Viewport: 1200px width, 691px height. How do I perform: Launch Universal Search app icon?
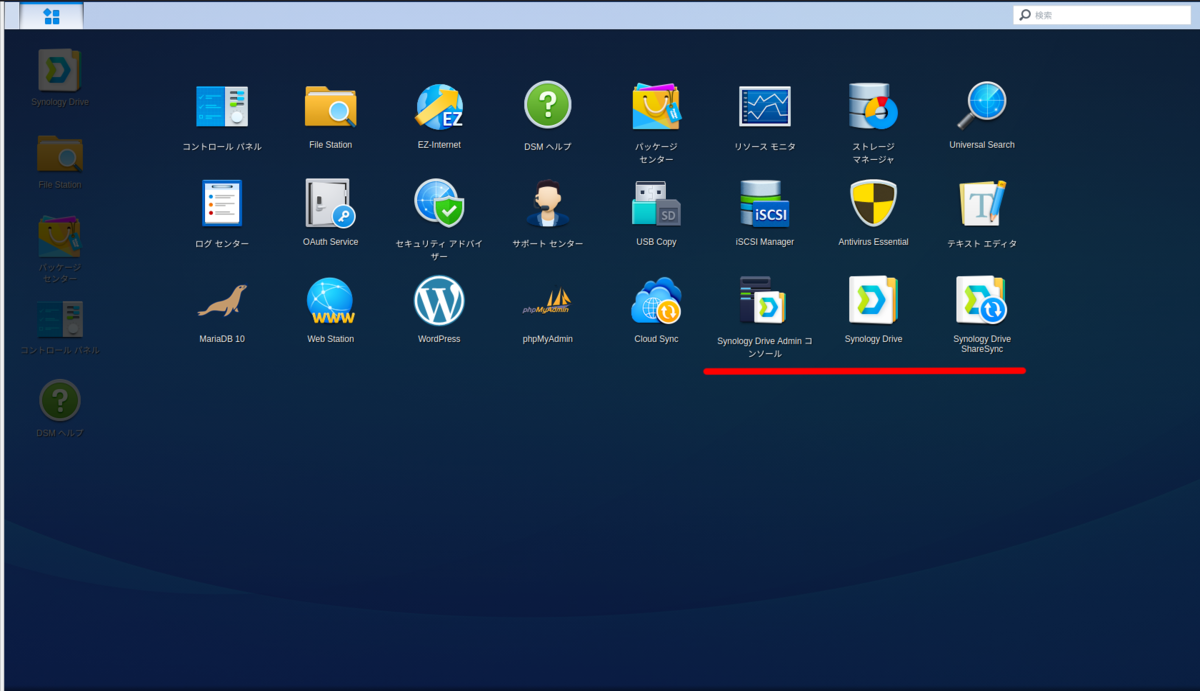tap(982, 105)
